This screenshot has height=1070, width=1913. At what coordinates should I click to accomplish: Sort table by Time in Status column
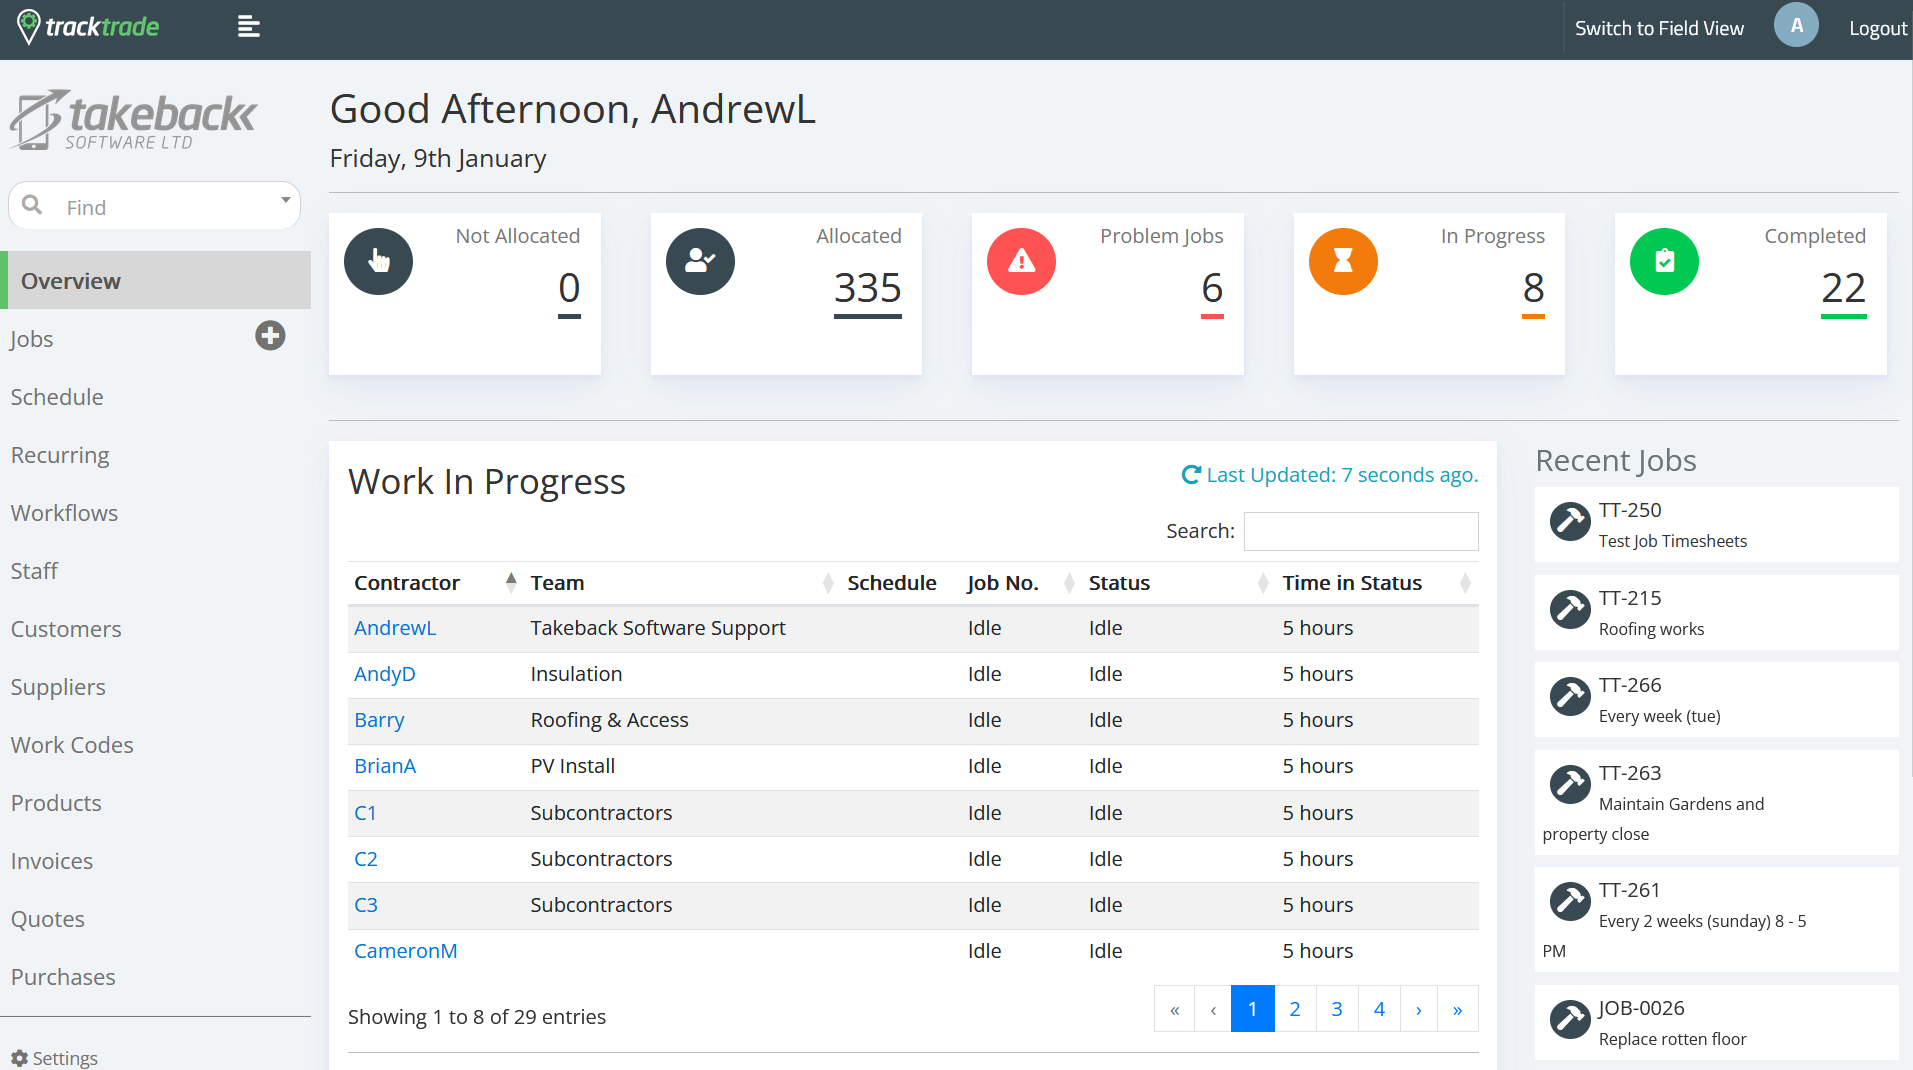click(1377, 583)
